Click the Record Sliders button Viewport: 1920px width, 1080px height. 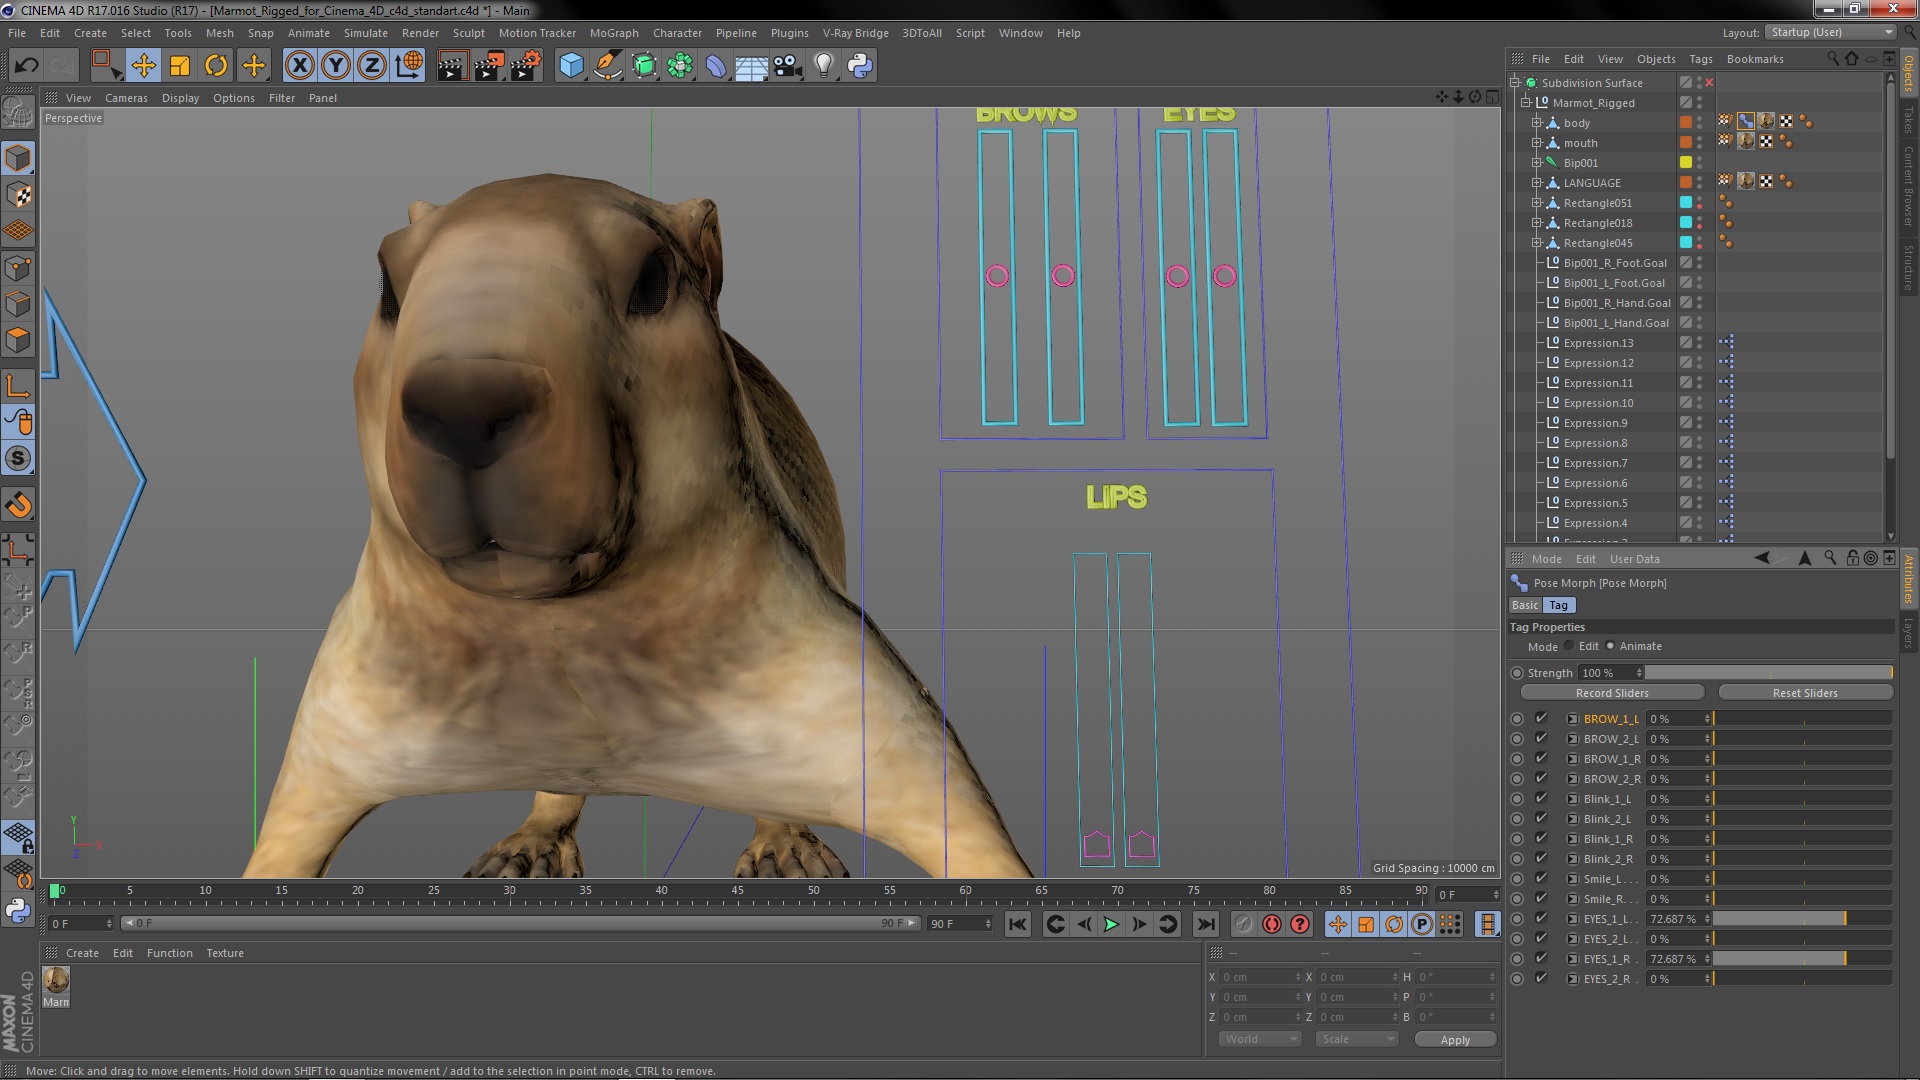(1611, 693)
